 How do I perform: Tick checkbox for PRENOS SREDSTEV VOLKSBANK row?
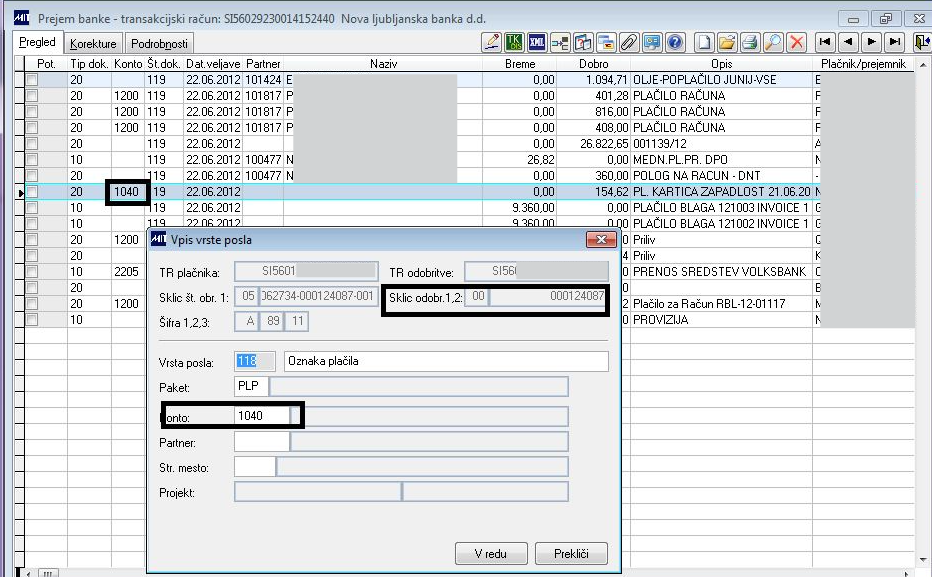point(32,272)
